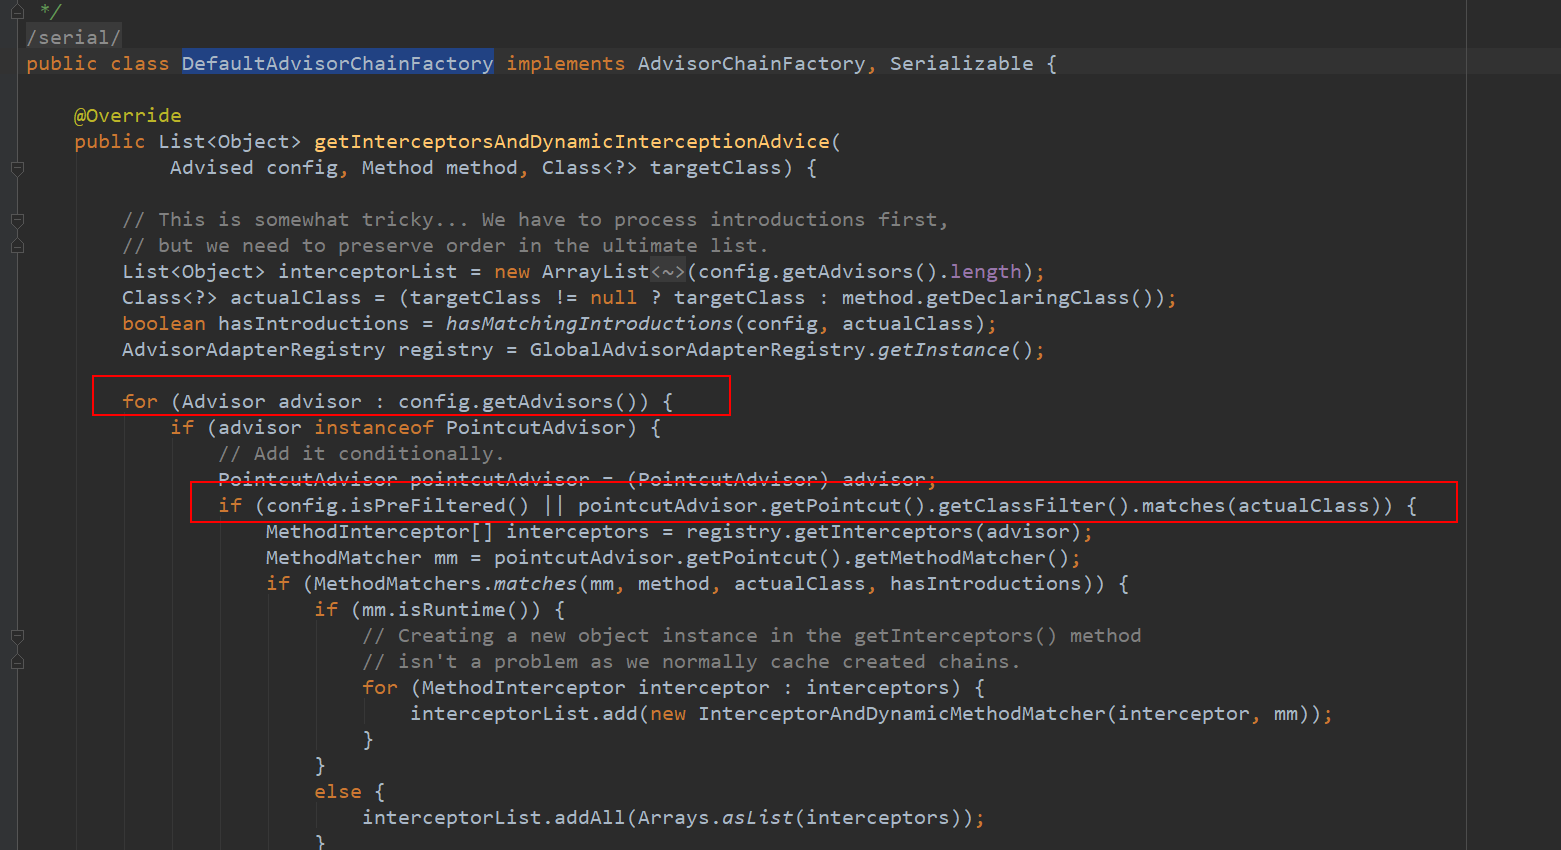Collapse getInterceptorsAndDynamicInterceptionAdvice method fold marker
The height and width of the screenshot is (850, 1561).
(x=17, y=168)
